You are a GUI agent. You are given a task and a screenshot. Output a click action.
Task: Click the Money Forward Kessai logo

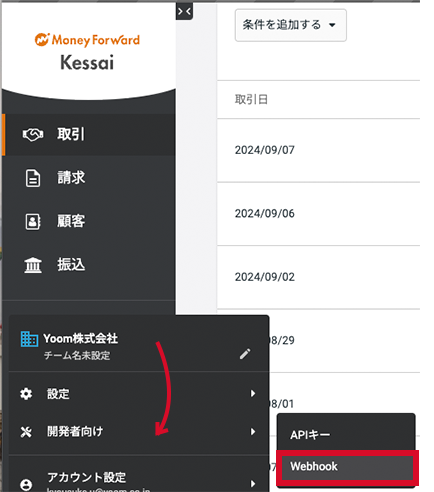click(x=87, y=52)
